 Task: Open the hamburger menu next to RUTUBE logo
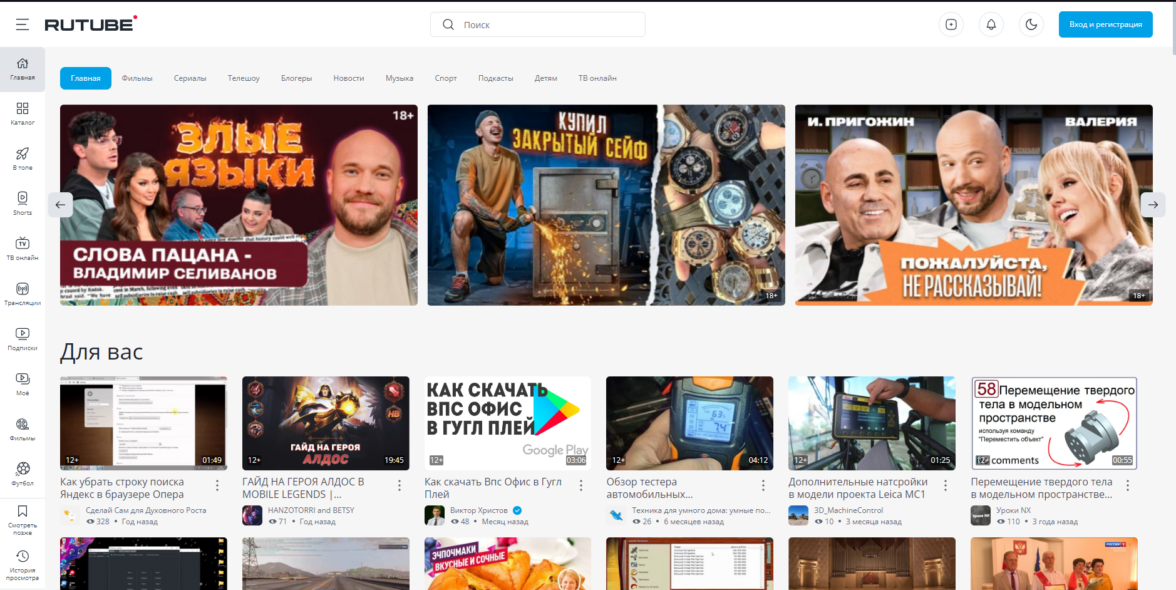(22, 25)
